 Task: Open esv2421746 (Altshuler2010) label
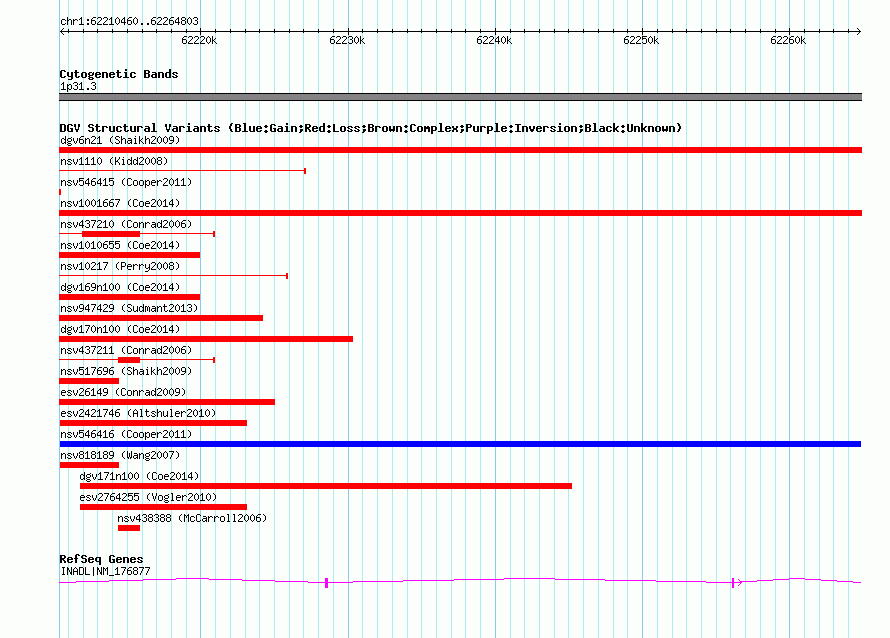point(138,413)
